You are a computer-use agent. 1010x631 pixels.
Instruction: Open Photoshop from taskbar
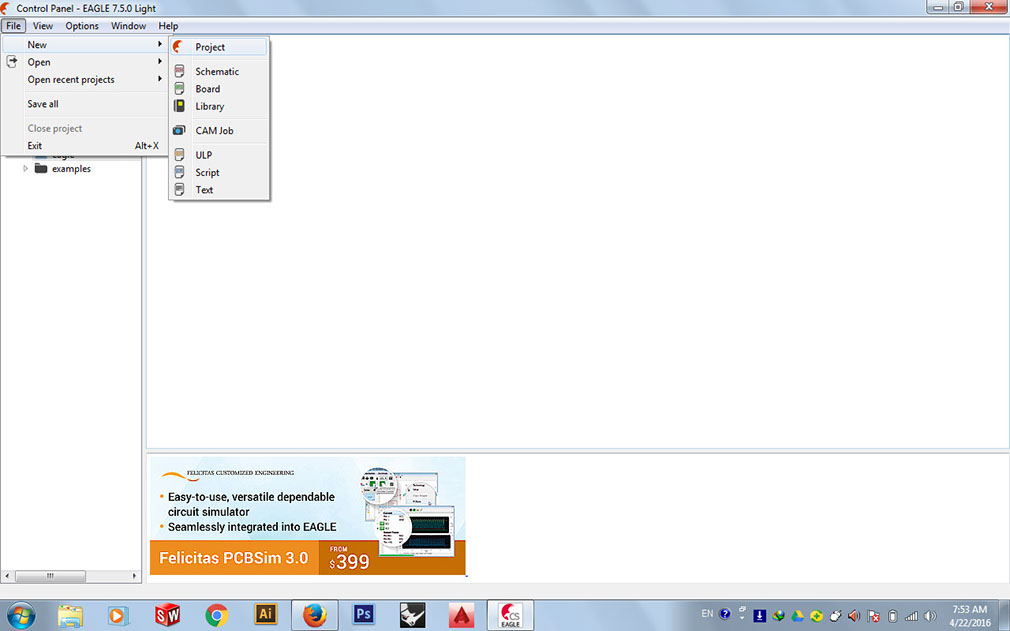click(363, 614)
